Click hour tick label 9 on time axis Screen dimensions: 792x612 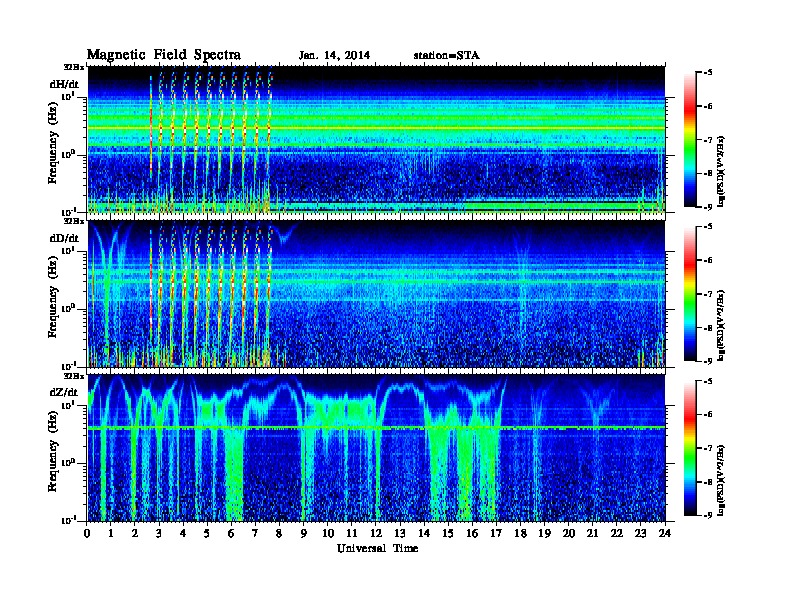click(x=304, y=533)
